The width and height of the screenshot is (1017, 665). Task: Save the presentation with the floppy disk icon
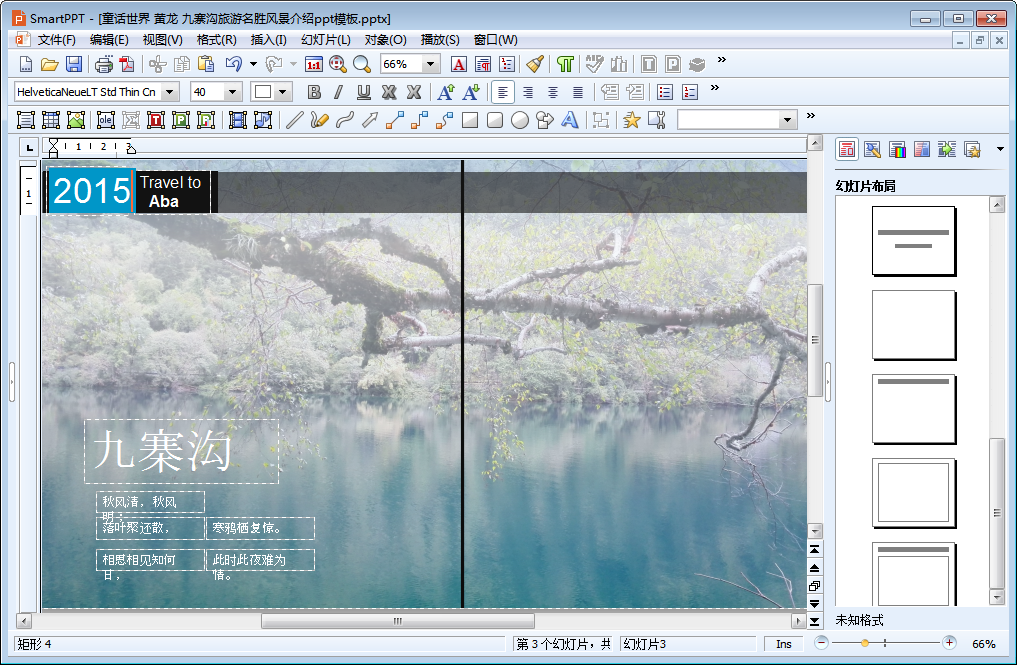coord(74,64)
